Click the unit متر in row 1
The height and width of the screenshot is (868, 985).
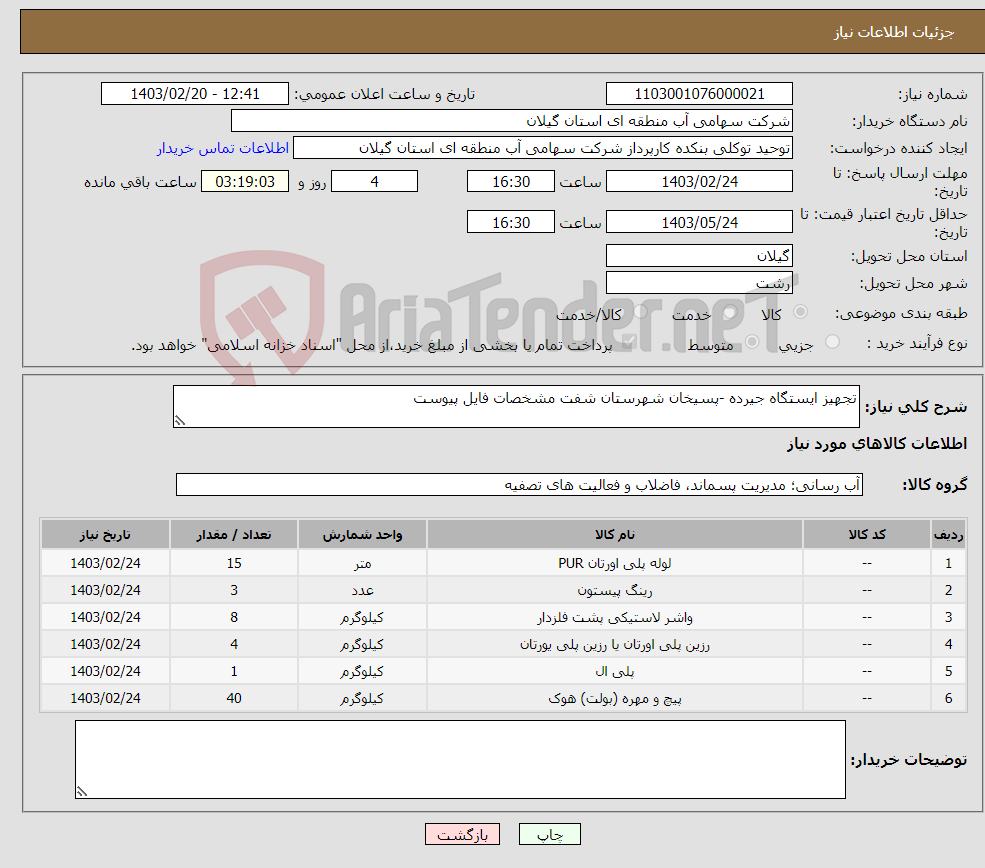pos(362,563)
